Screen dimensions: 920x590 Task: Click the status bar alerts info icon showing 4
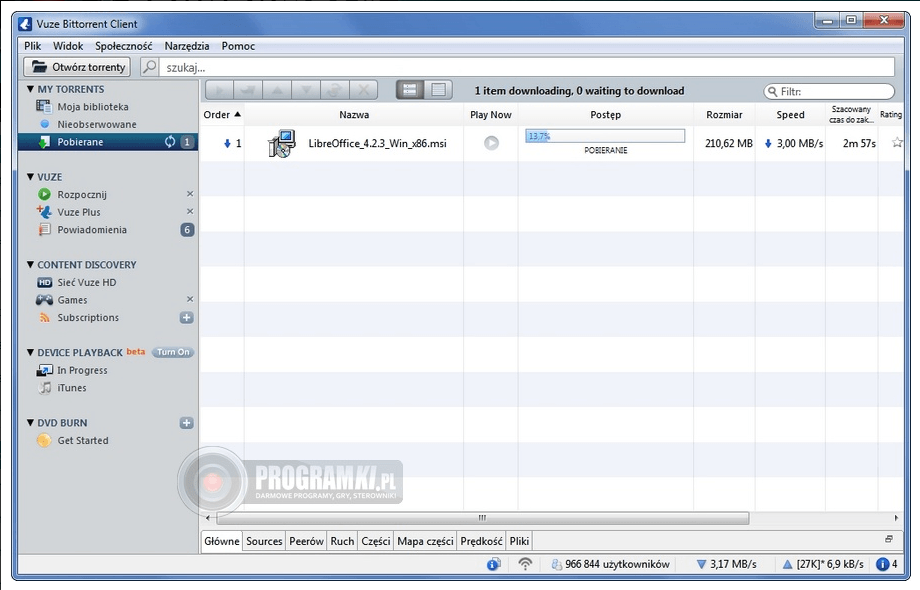882,564
